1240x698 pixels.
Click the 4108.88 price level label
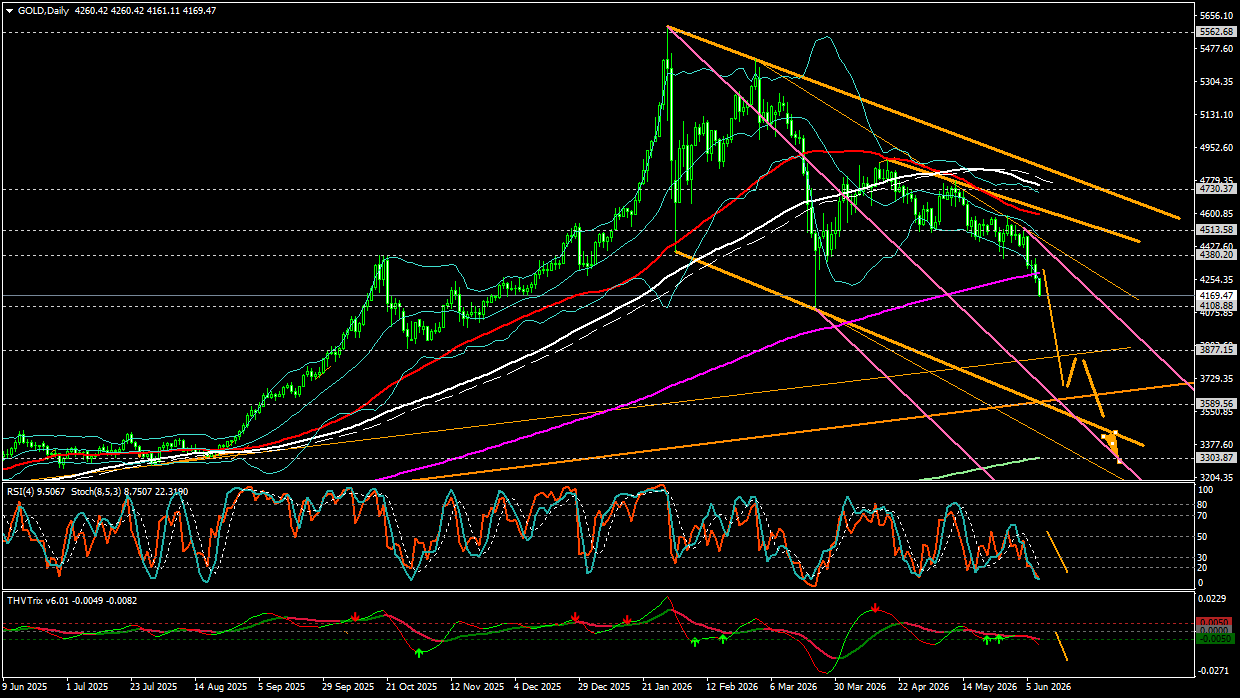pyautogui.click(x=1217, y=306)
